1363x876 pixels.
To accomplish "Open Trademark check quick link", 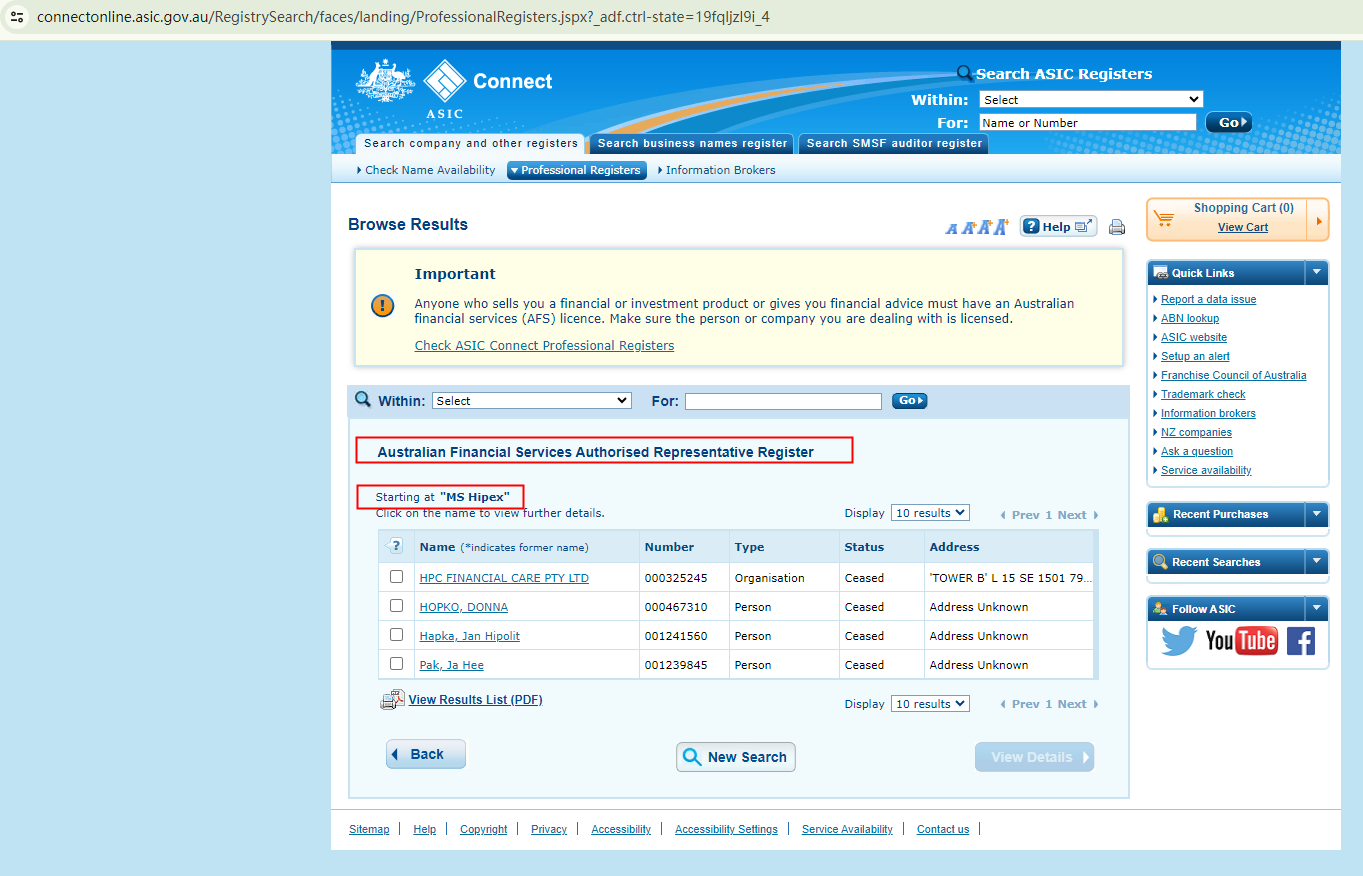I will 1204,394.
